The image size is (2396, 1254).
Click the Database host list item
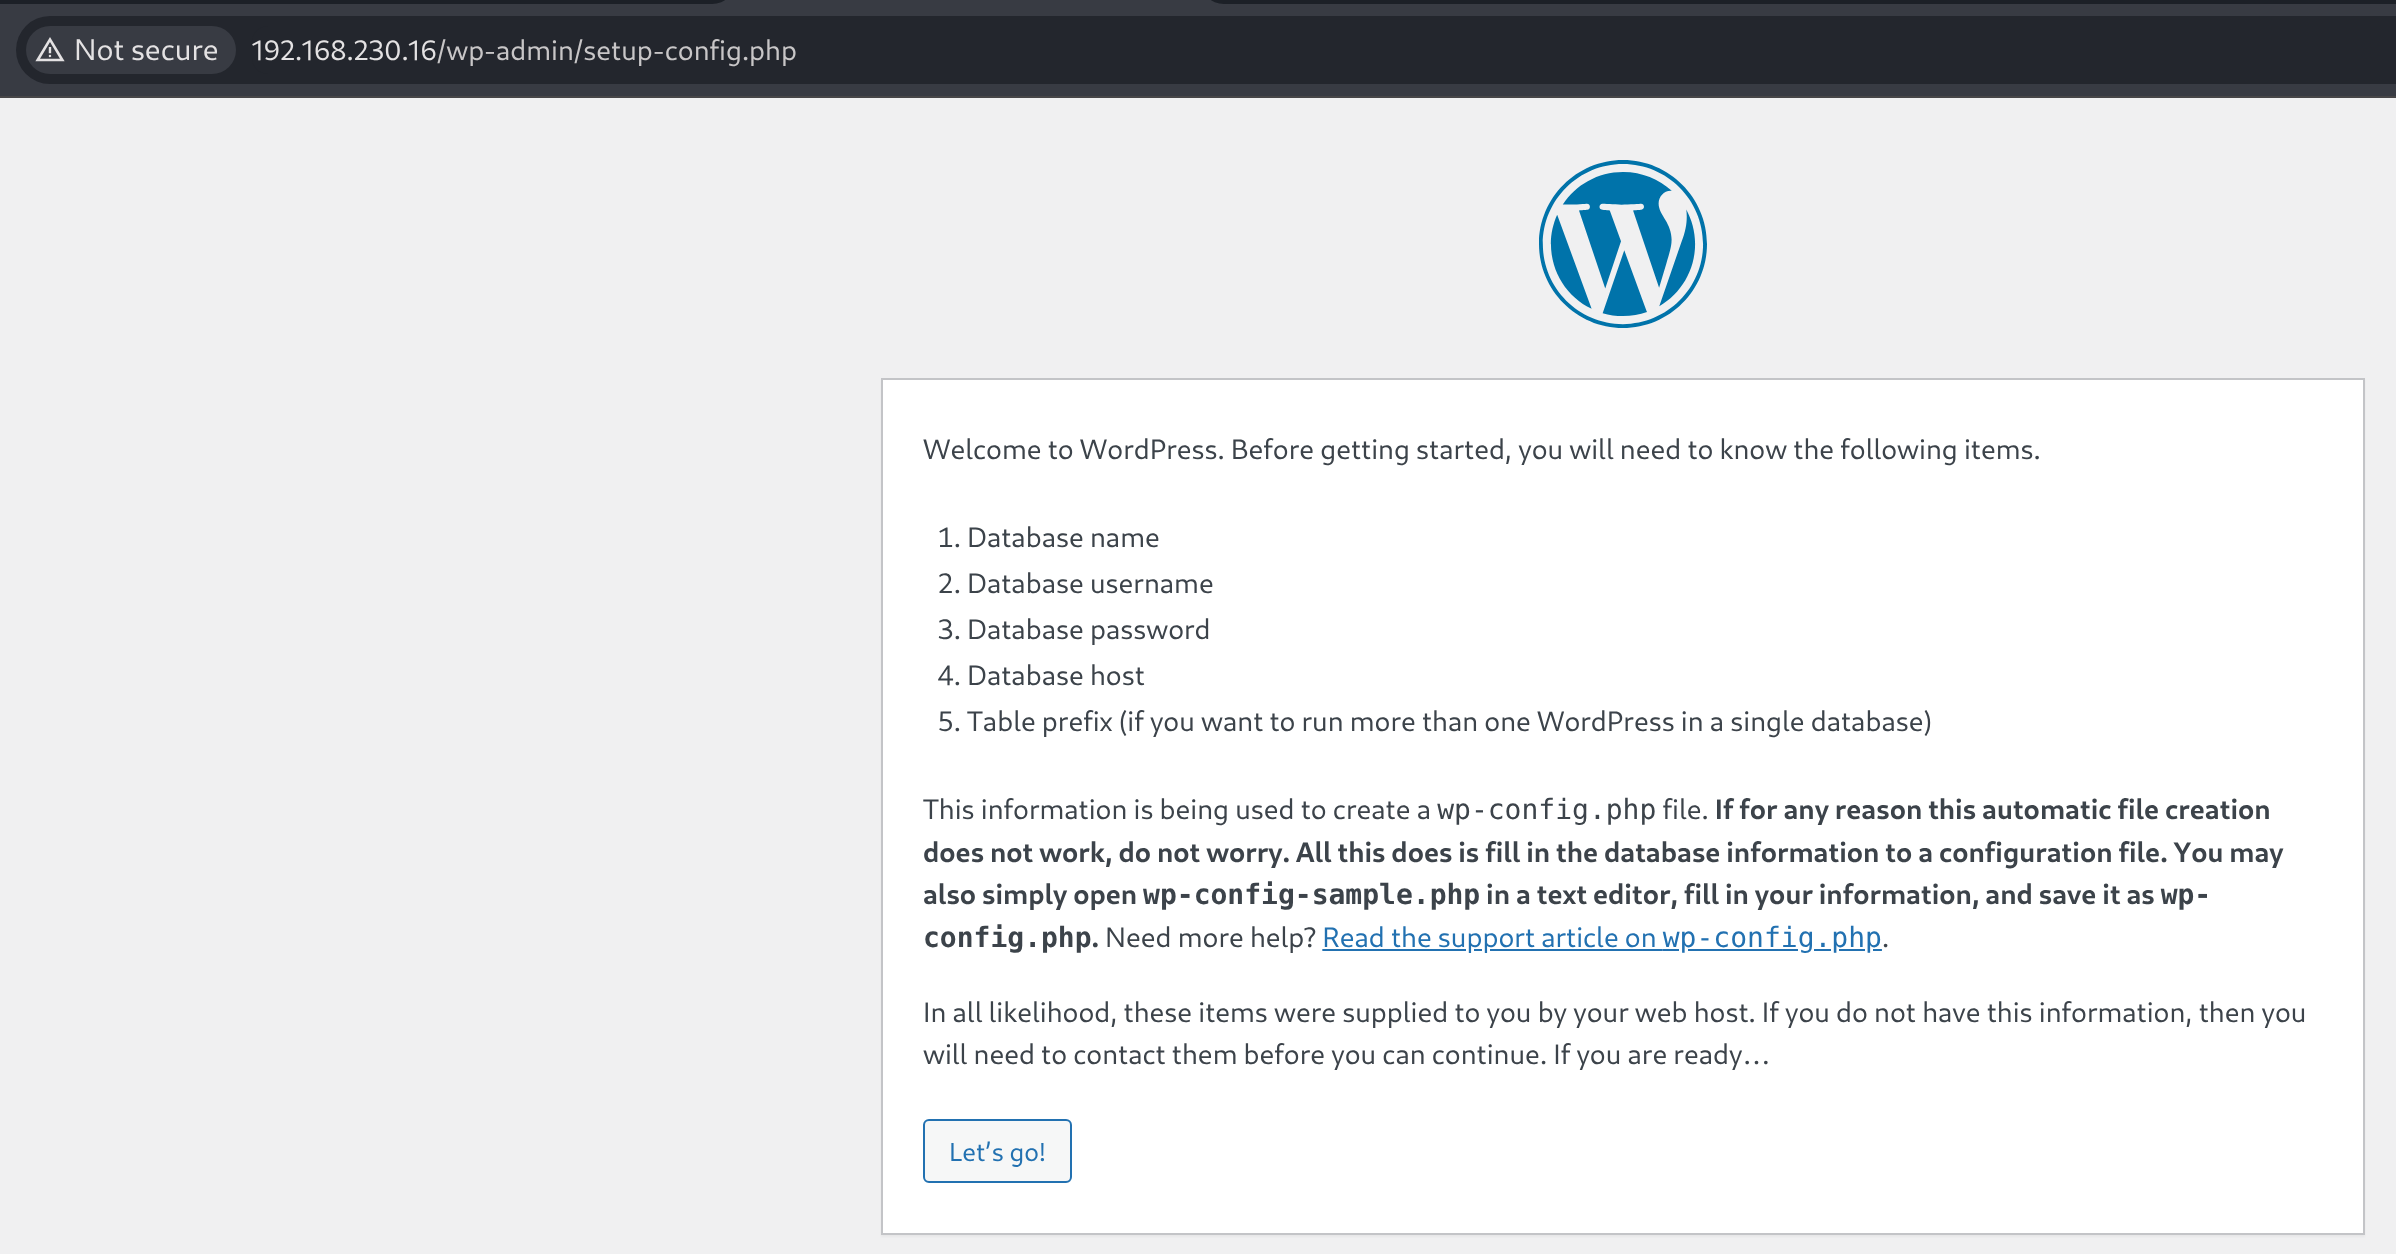point(1055,676)
